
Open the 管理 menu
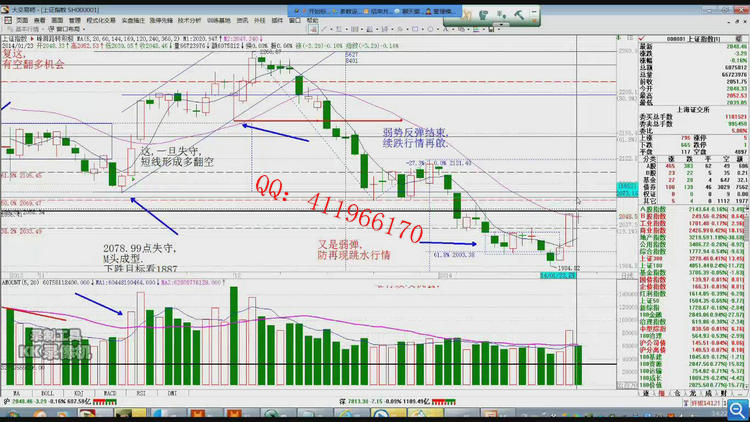click(75, 21)
